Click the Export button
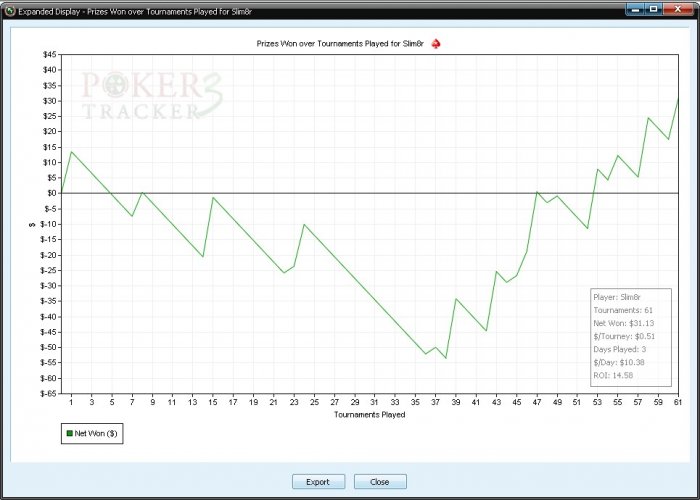Image resolution: width=700 pixels, height=500 pixels. [318, 482]
